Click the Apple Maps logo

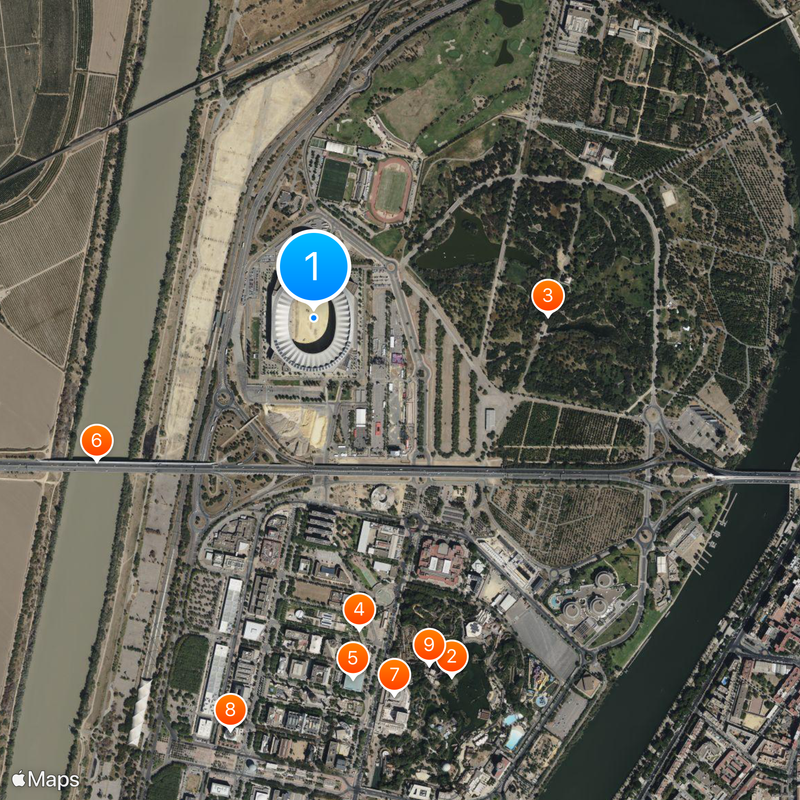coord(45,779)
